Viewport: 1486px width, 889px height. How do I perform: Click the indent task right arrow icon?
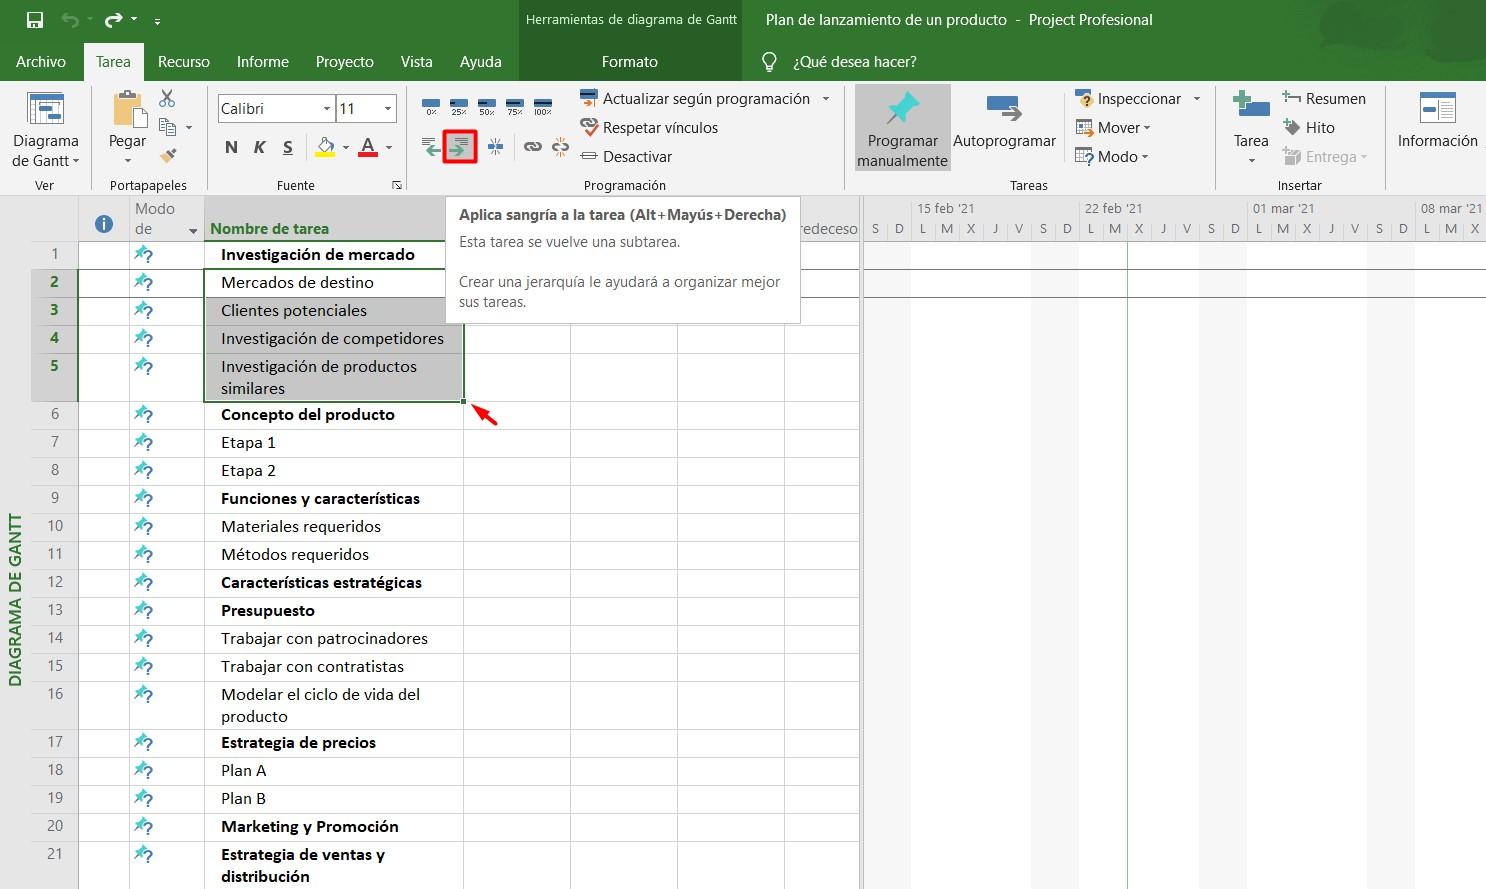tap(460, 147)
